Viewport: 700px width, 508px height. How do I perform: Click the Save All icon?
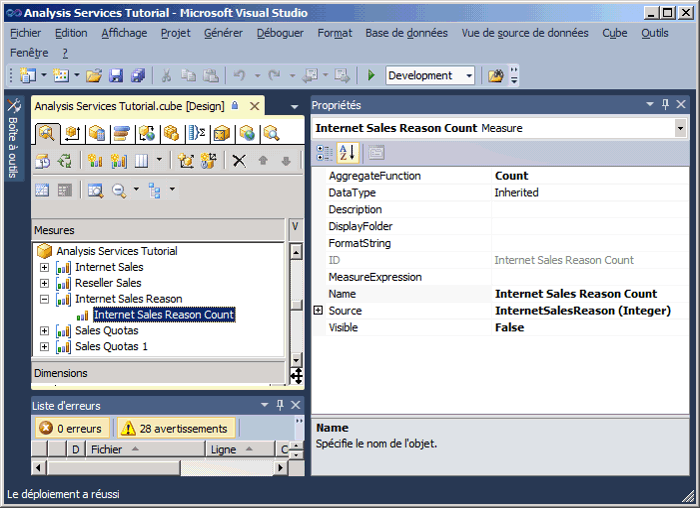point(138,76)
